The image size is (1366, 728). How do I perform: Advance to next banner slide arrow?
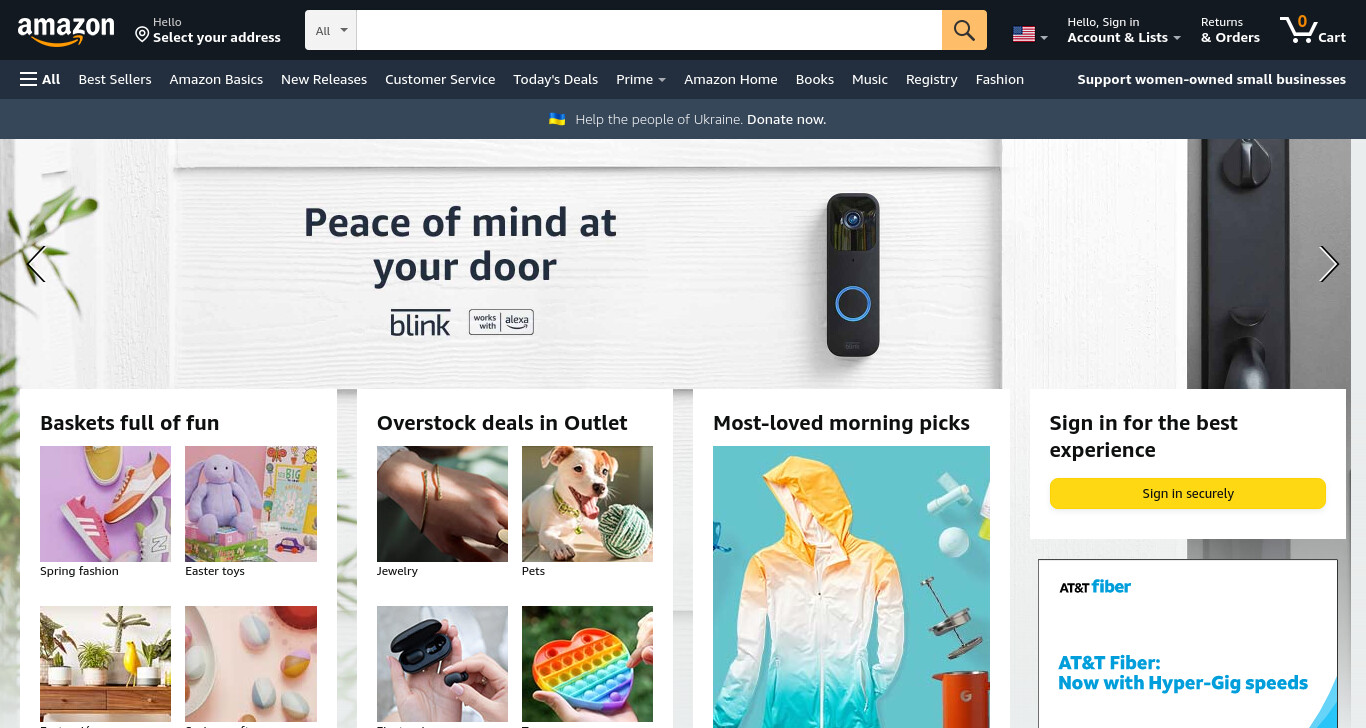1328,264
